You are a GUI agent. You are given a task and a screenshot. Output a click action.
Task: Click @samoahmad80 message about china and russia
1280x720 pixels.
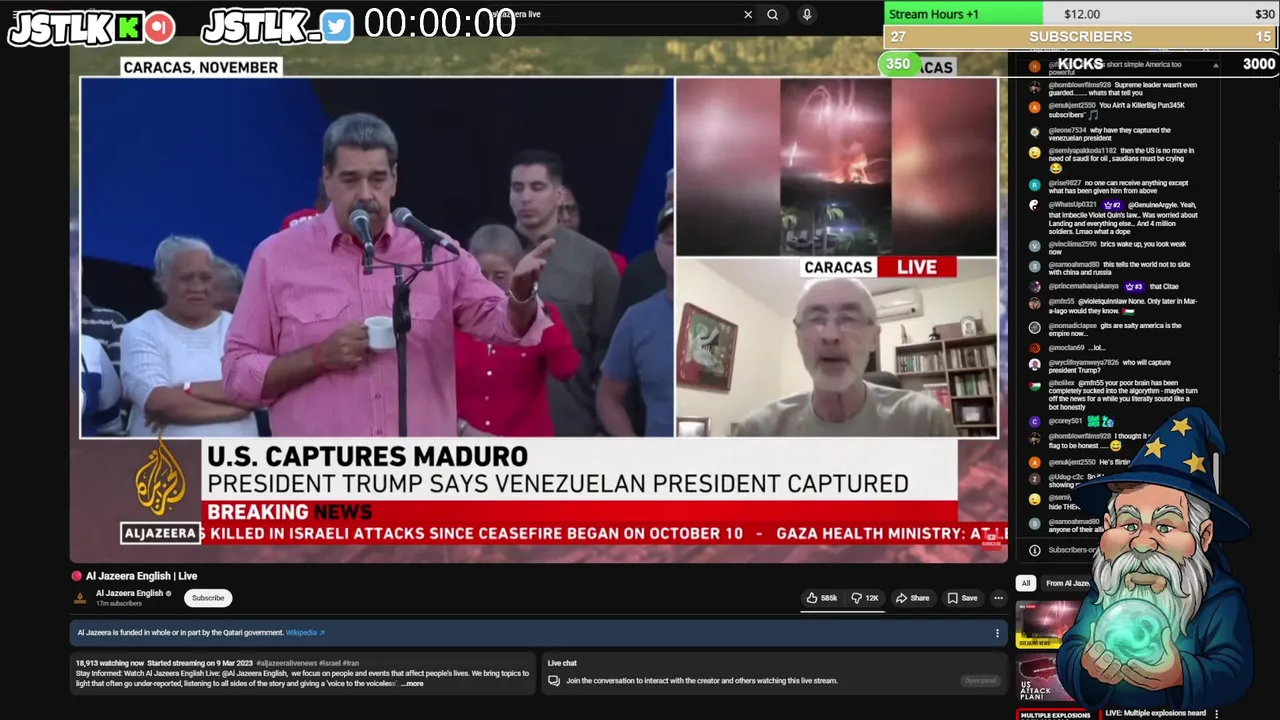[1118, 269]
